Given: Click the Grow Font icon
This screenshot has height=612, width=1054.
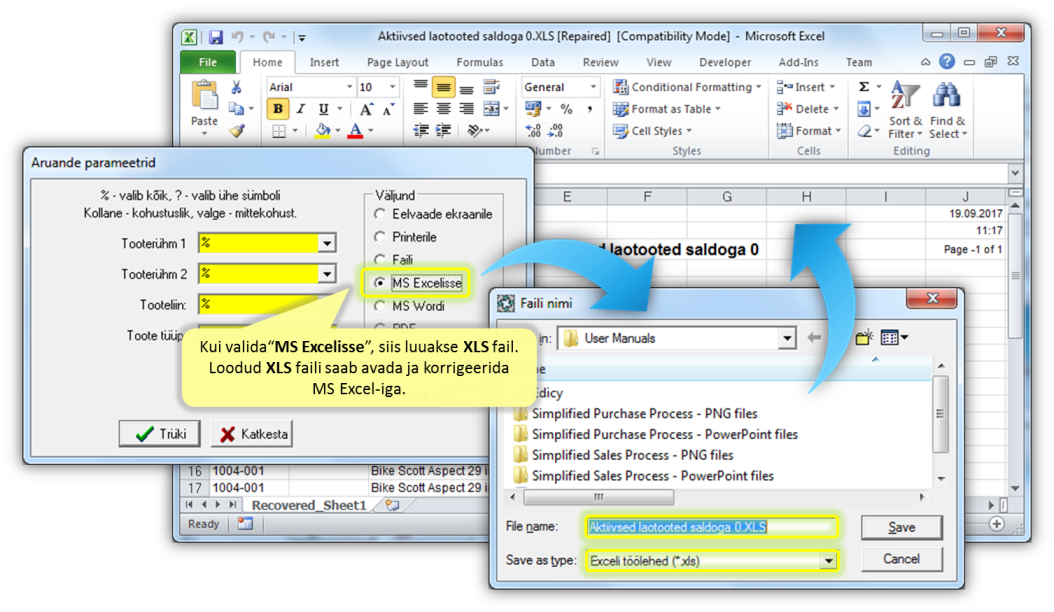Looking at the screenshot, I should coord(366,109).
